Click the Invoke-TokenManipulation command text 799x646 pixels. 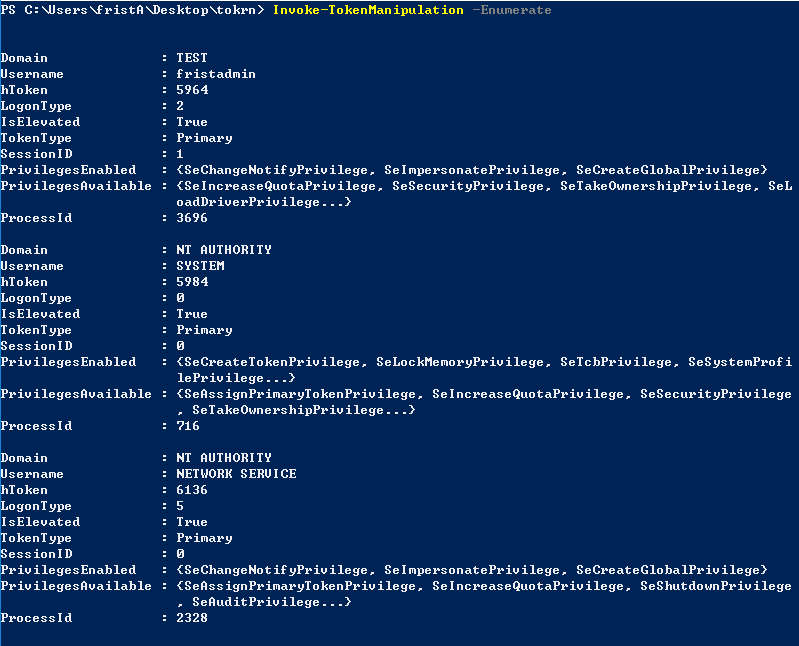(368, 10)
